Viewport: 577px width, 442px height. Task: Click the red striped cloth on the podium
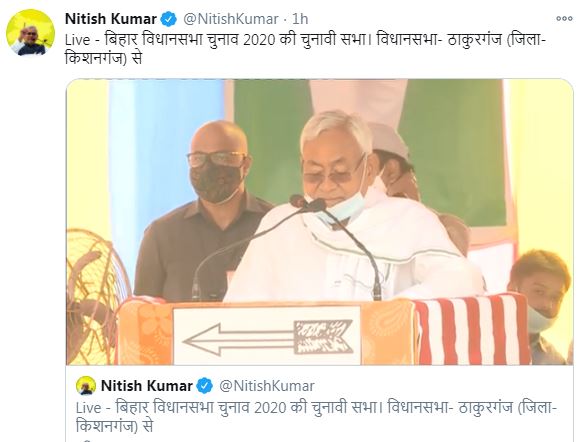coord(472,329)
